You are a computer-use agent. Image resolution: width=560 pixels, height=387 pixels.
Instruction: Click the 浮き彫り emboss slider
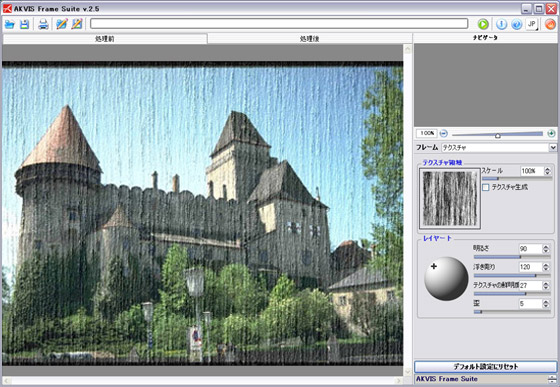[512, 276]
